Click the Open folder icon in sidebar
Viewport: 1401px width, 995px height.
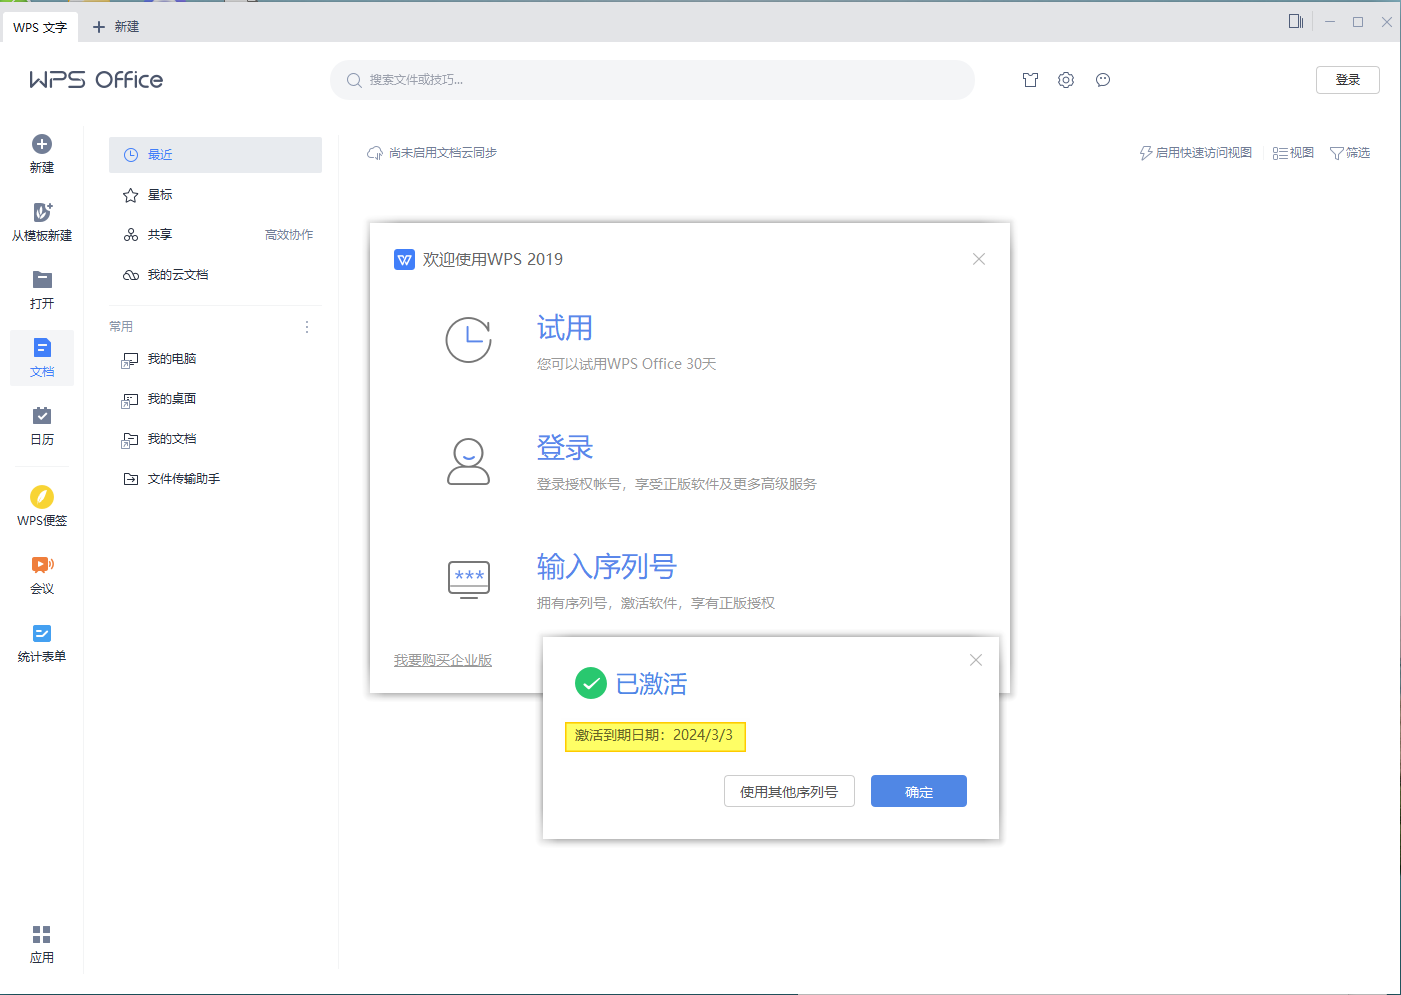[42, 280]
